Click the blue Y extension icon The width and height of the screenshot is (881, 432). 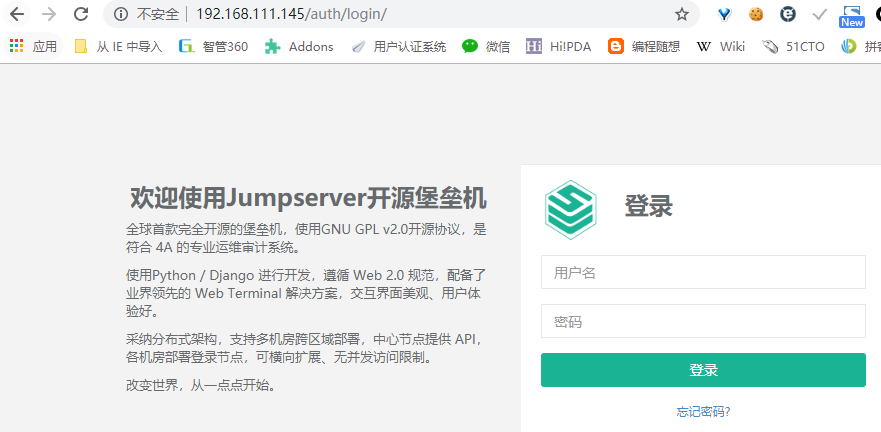click(725, 15)
